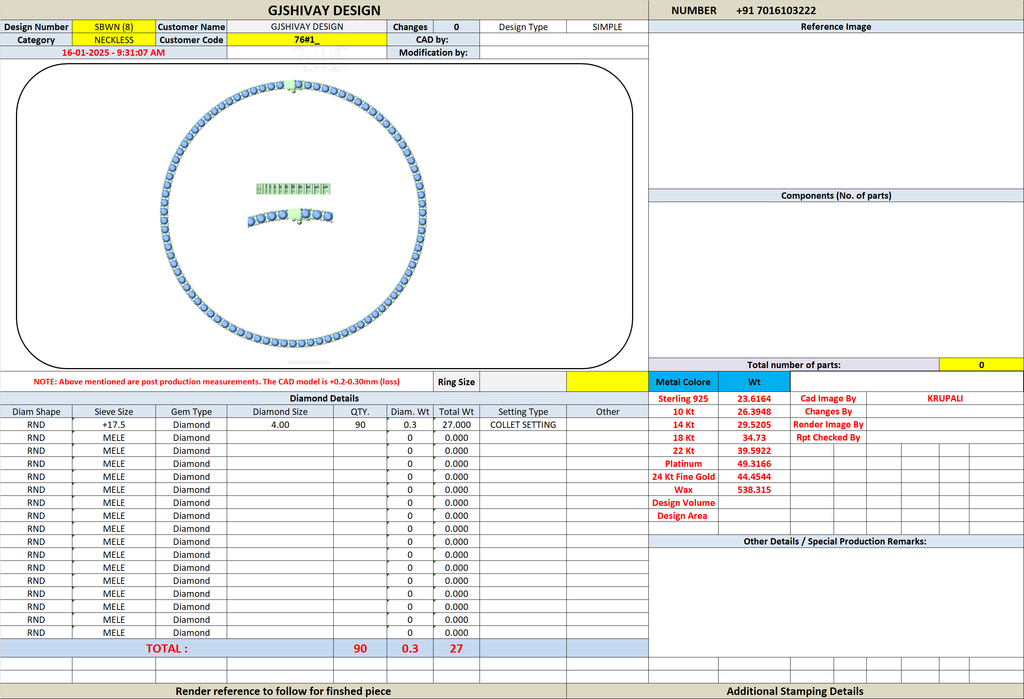Click the Modification by: label cell
This screenshot has height=699, width=1024.
tap(433, 53)
